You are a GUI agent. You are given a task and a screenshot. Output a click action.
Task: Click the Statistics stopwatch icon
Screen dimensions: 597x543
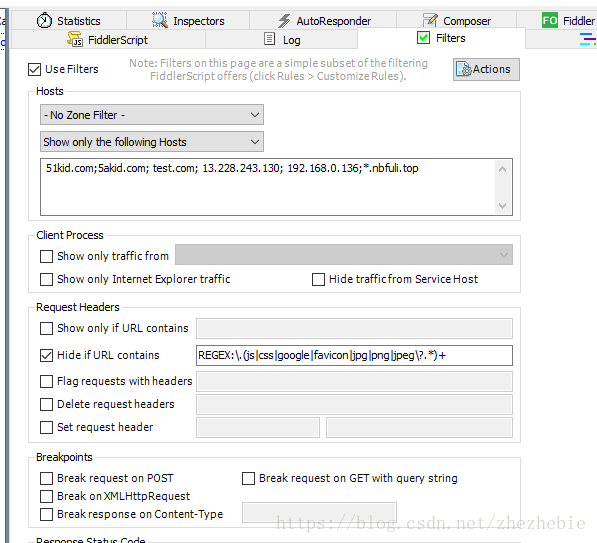coord(44,20)
